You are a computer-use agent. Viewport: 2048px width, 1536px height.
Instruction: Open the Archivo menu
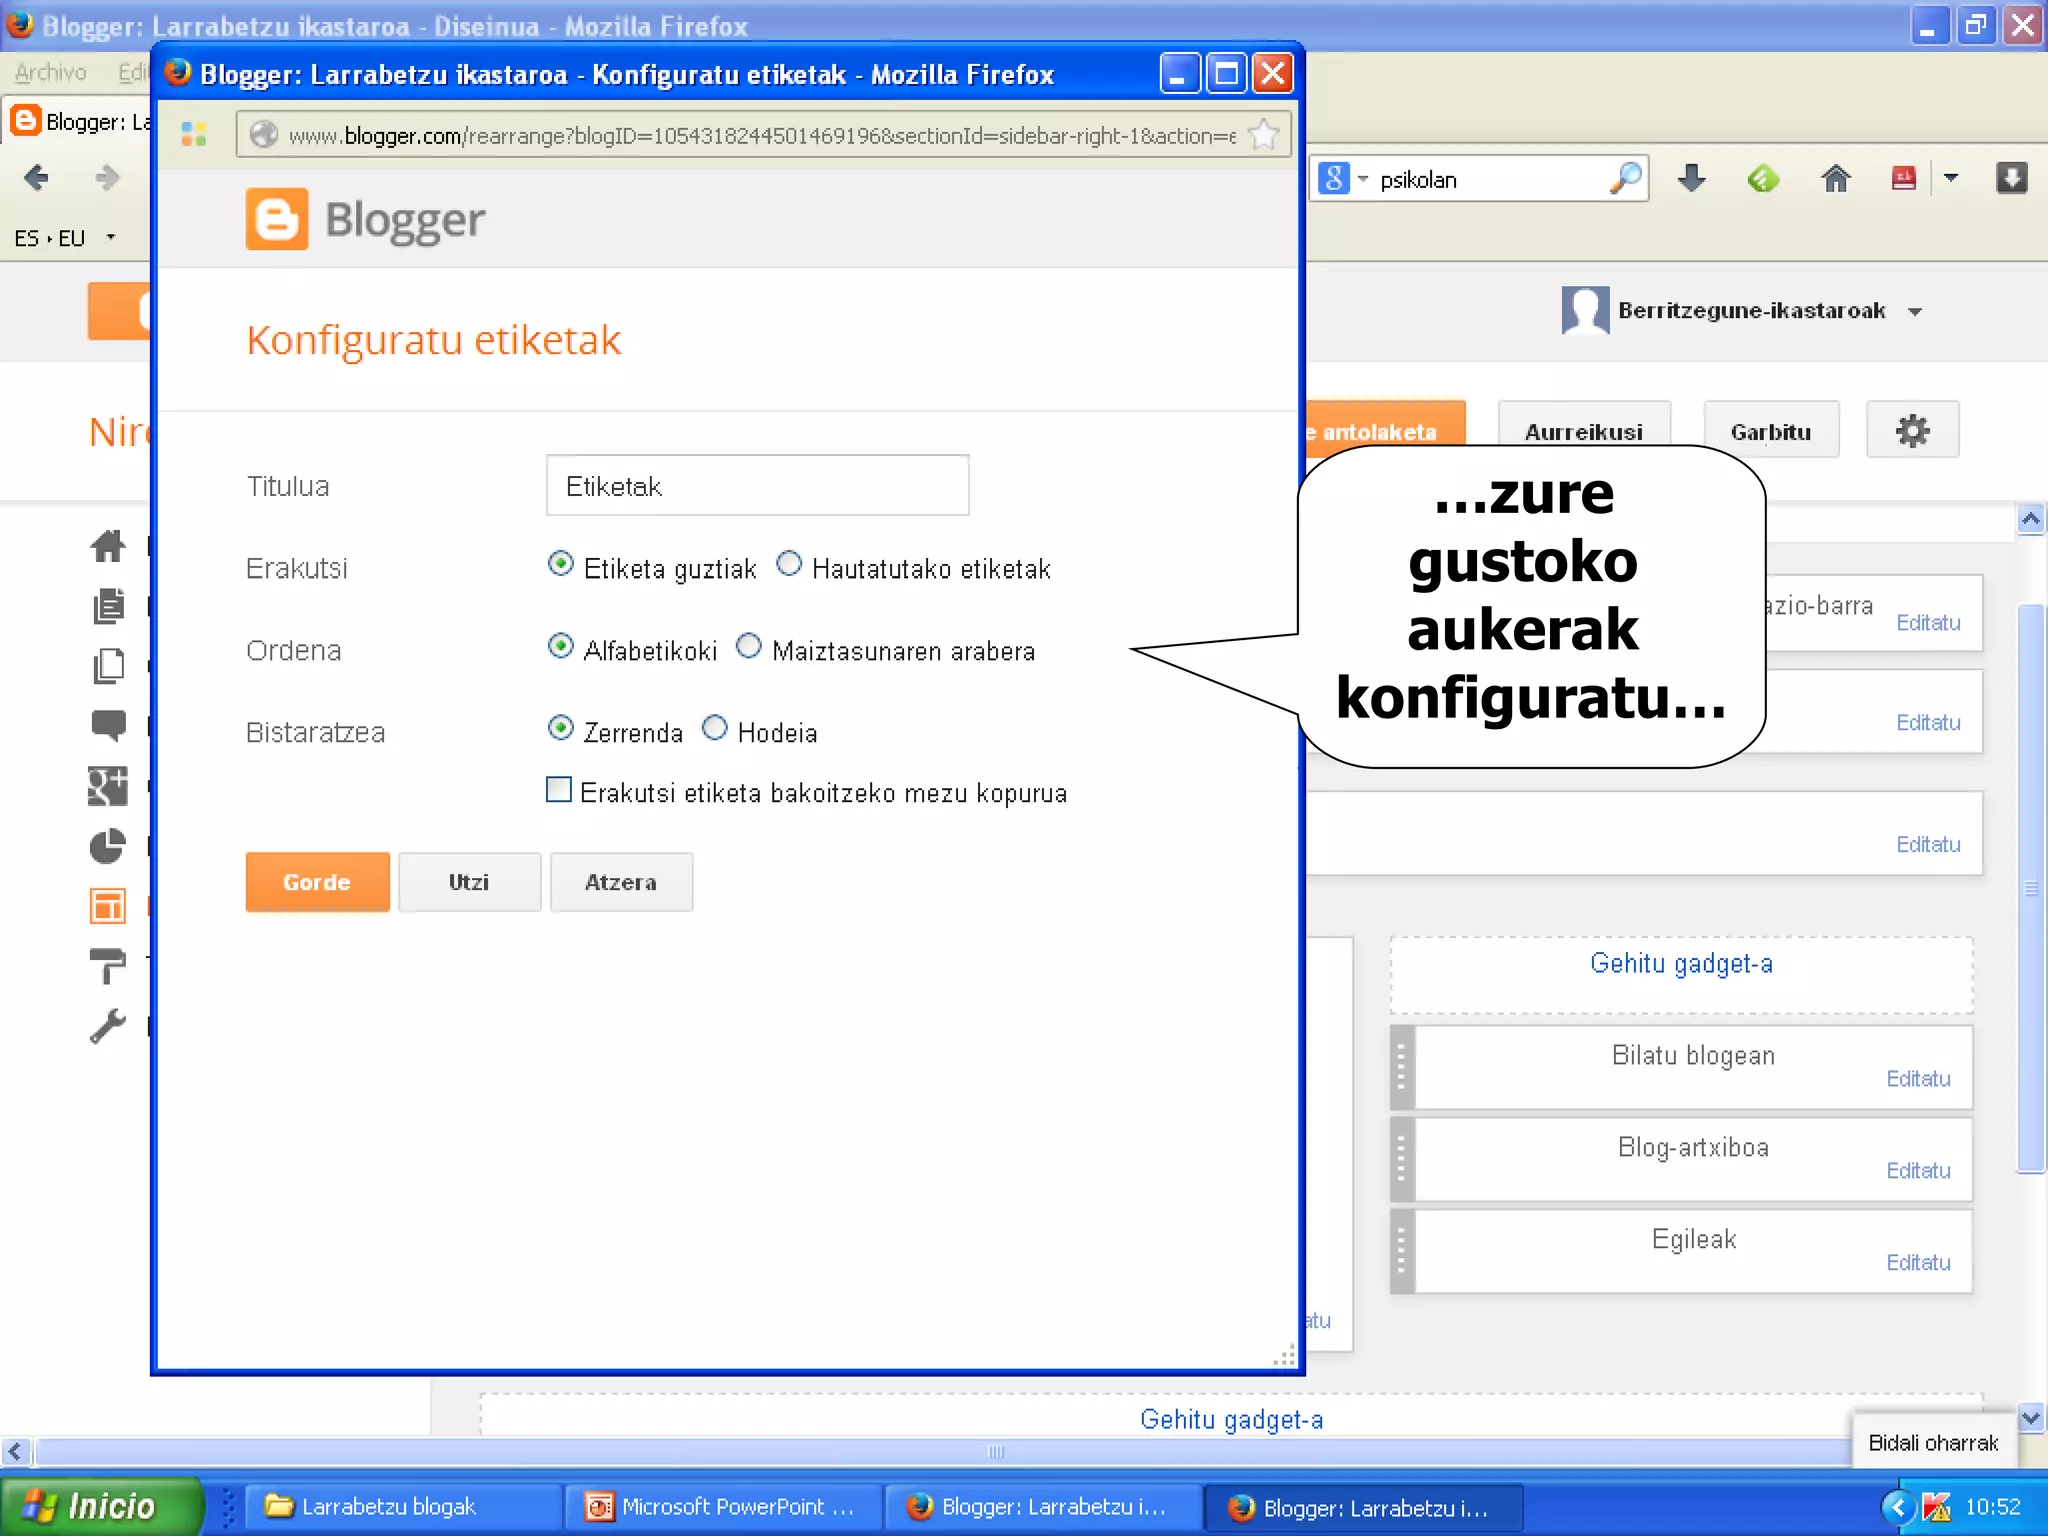click(x=50, y=72)
